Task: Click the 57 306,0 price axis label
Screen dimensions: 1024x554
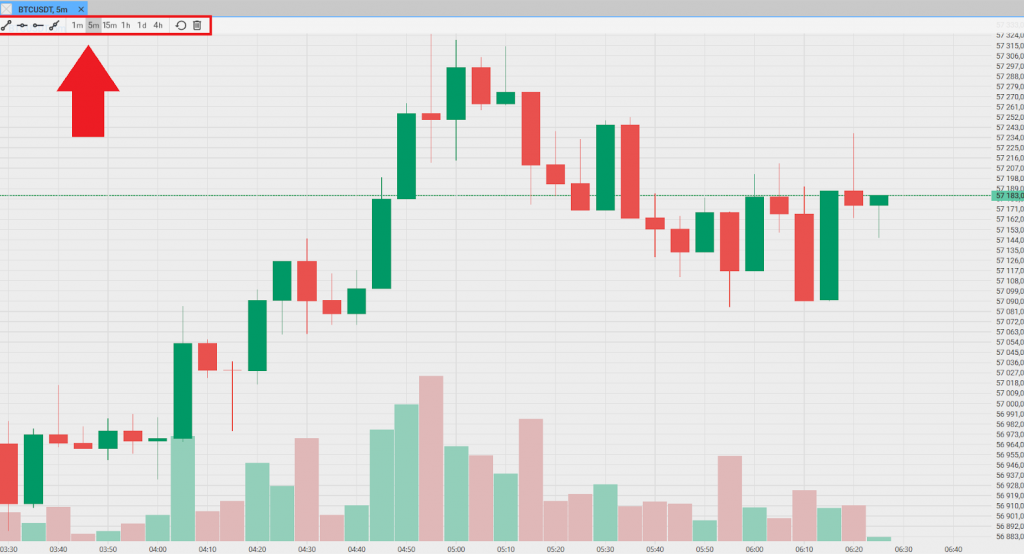Action: point(1010,56)
